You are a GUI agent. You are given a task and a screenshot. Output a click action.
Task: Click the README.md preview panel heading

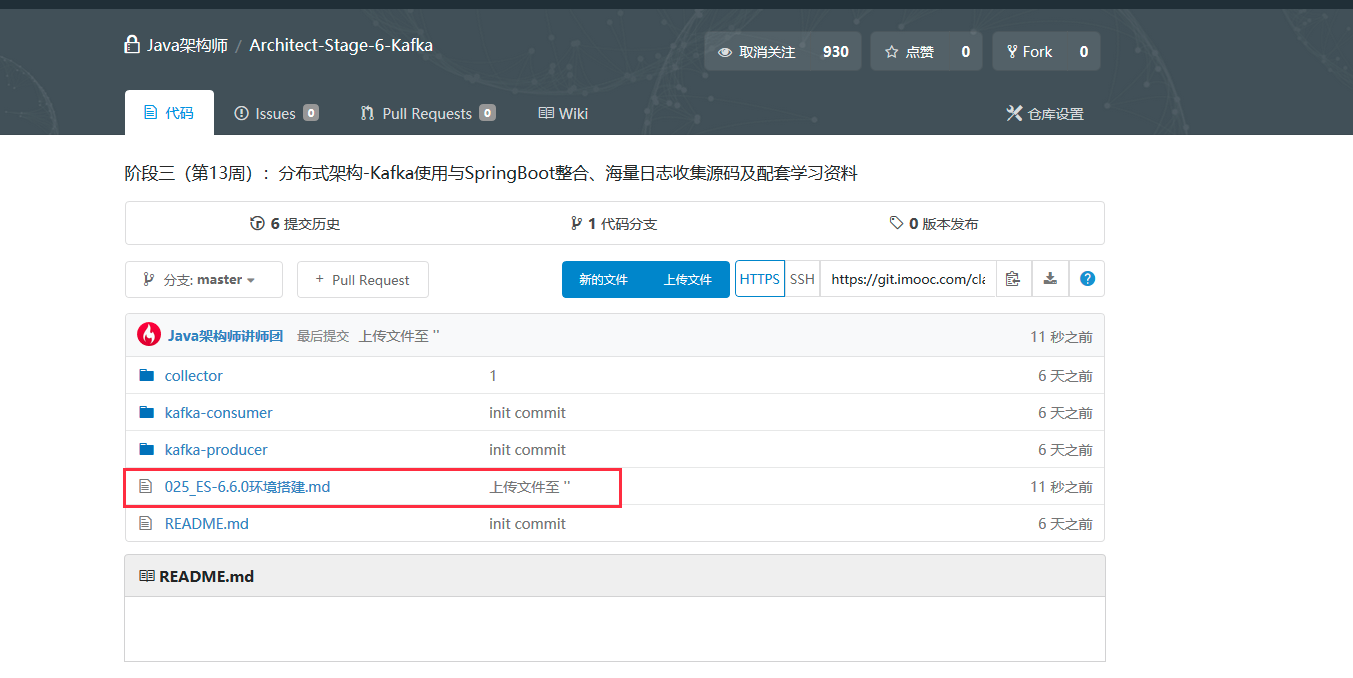pyautogui.click(x=206, y=577)
